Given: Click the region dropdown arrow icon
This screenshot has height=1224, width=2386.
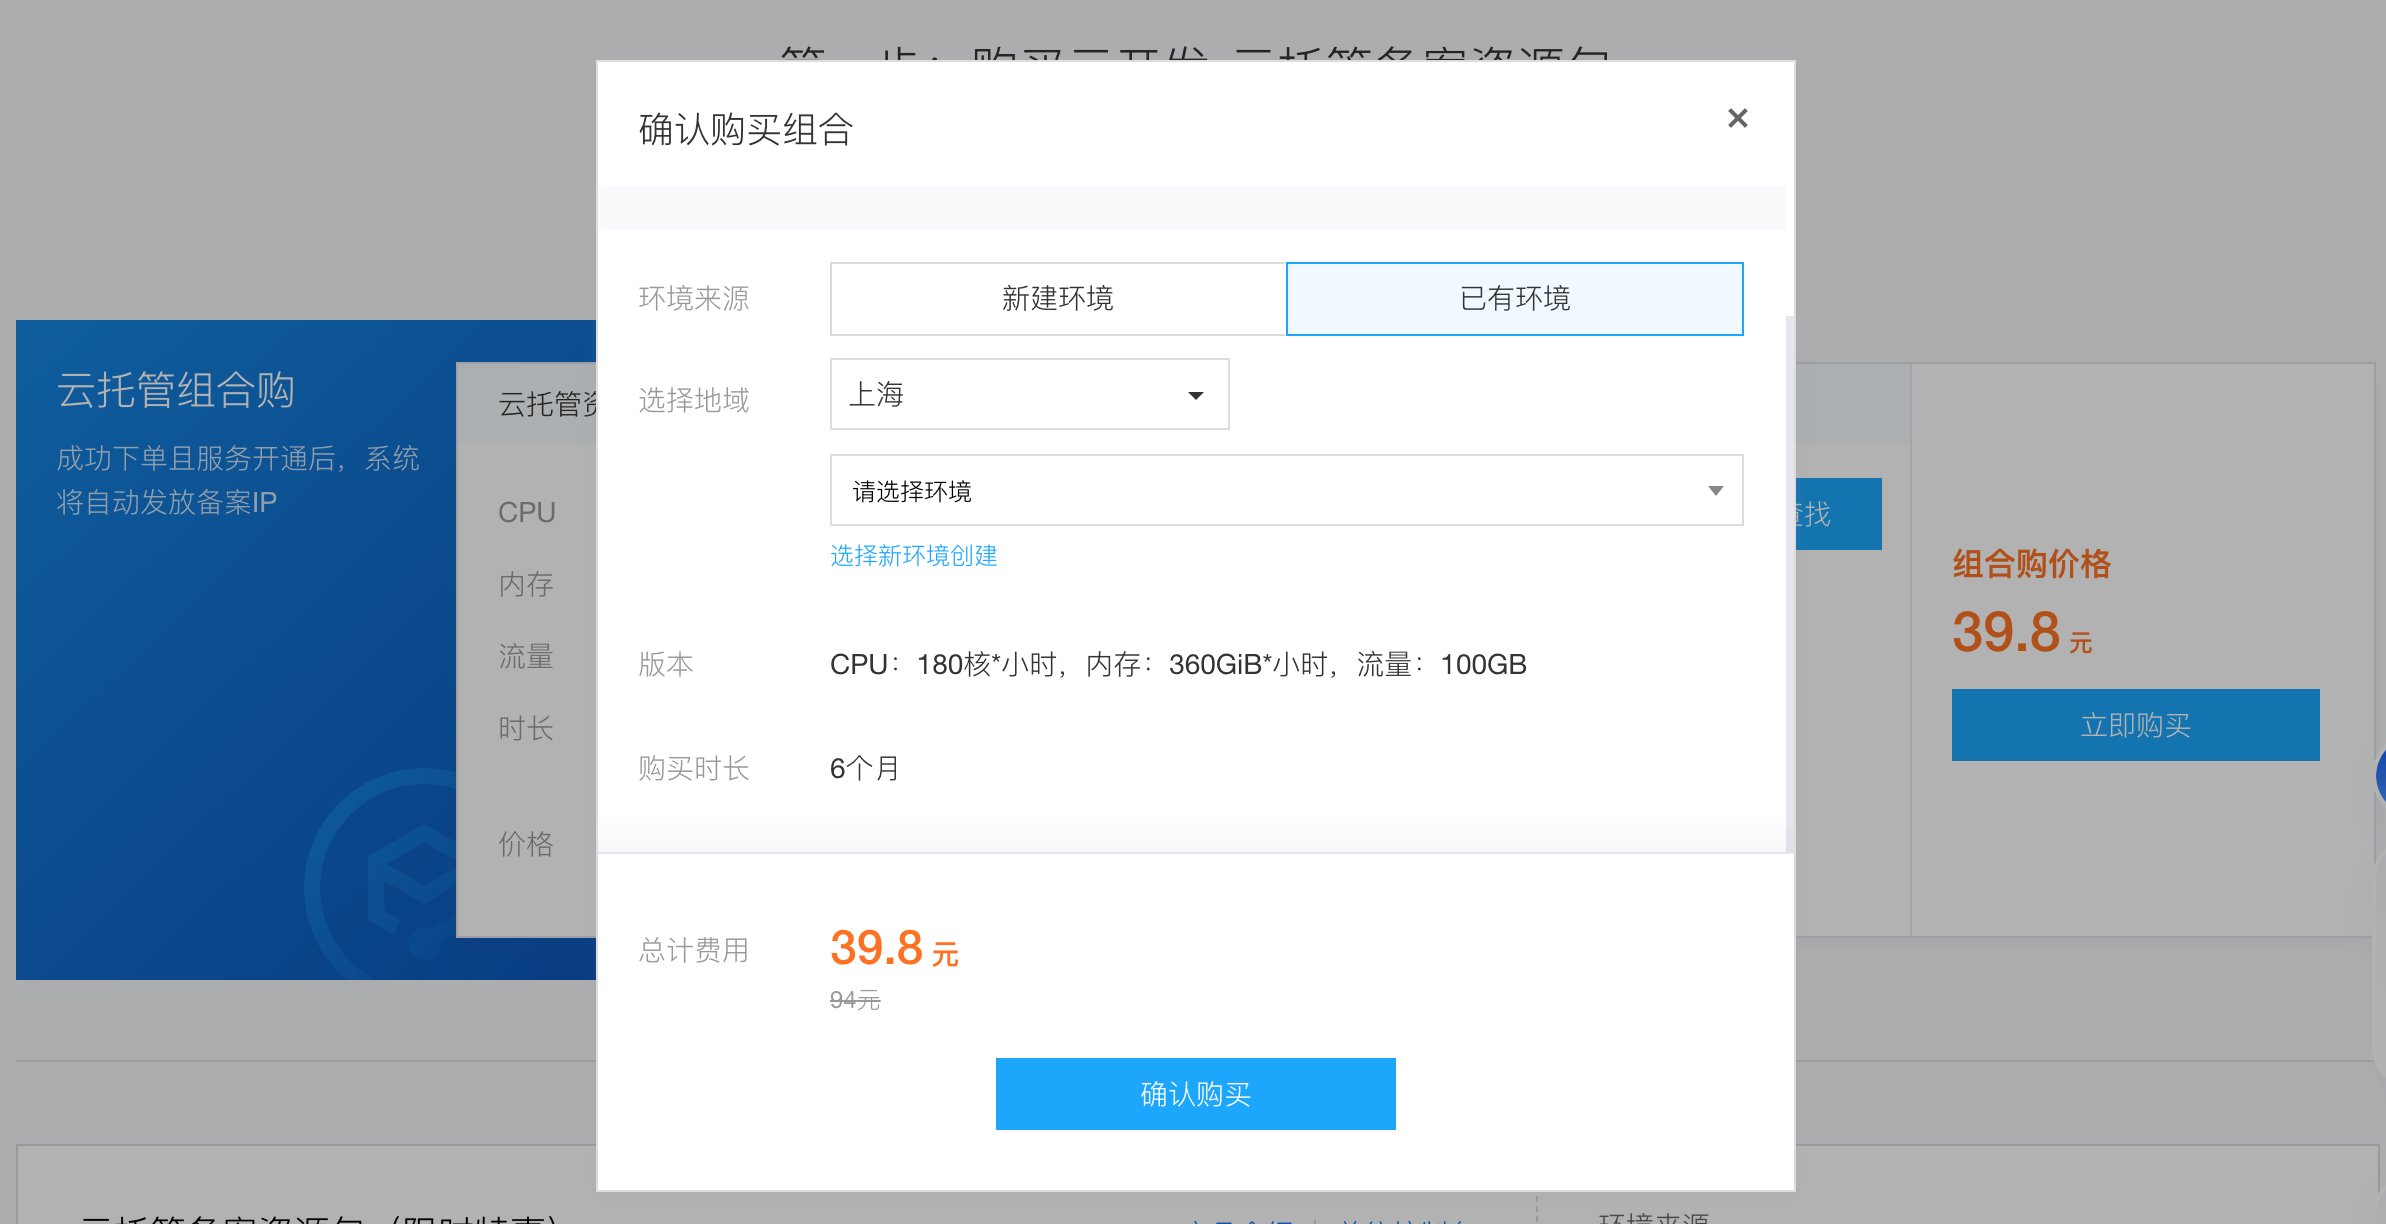Looking at the screenshot, I should [1195, 395].
